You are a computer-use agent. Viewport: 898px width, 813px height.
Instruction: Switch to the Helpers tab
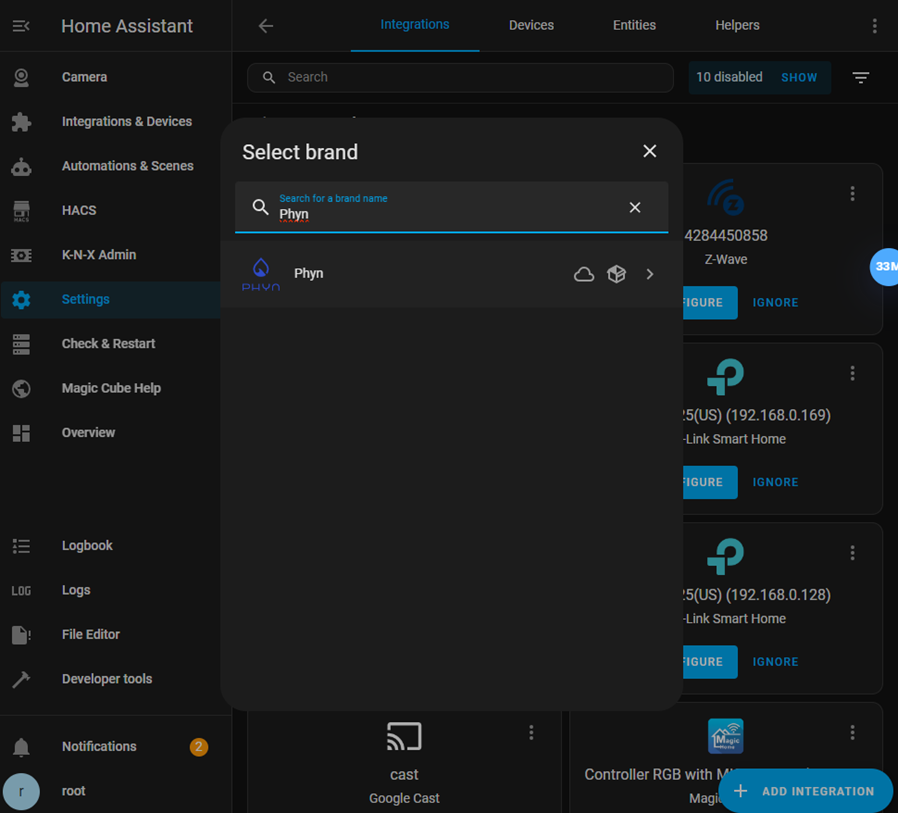click(737, 25)
